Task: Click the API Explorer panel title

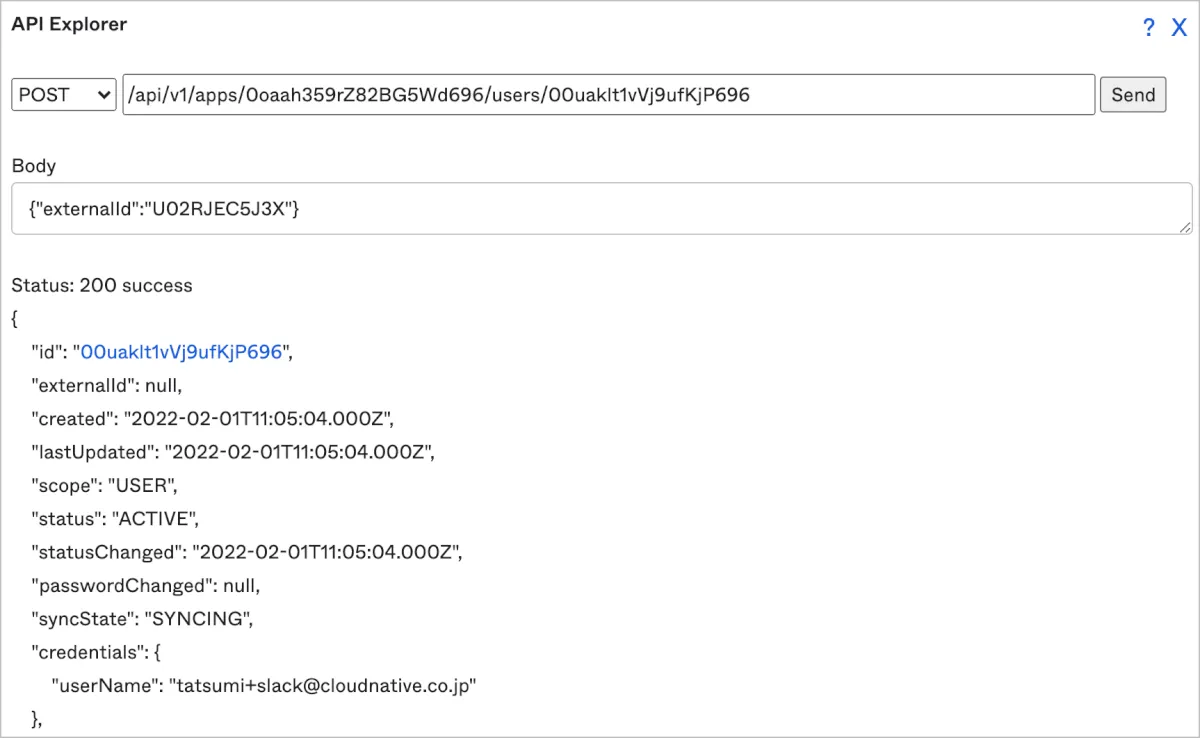Action: [69, 24]
